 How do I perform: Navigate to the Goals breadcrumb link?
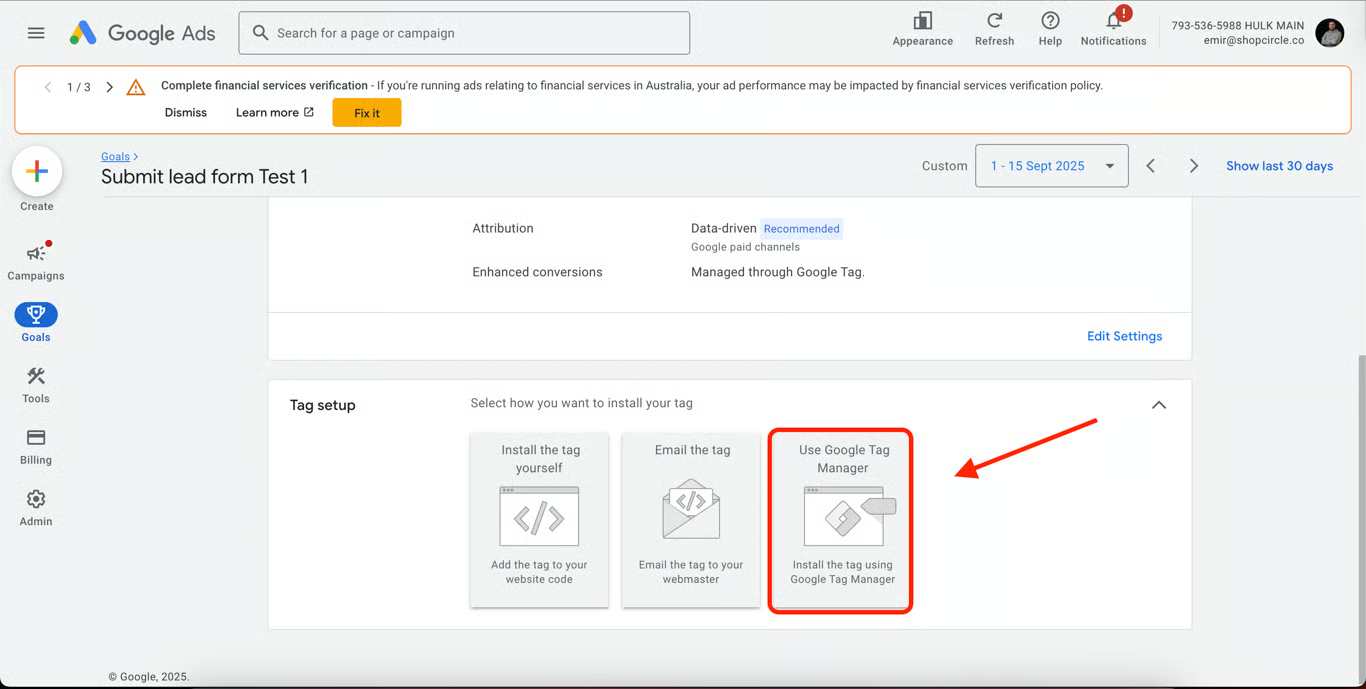pyautogui.click(x=115, y=156)
